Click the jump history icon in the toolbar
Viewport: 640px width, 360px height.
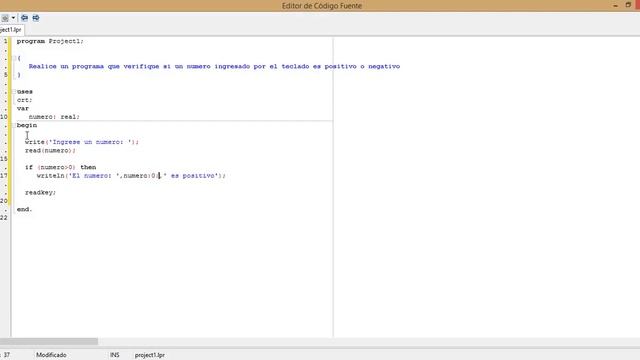[5, 18]
